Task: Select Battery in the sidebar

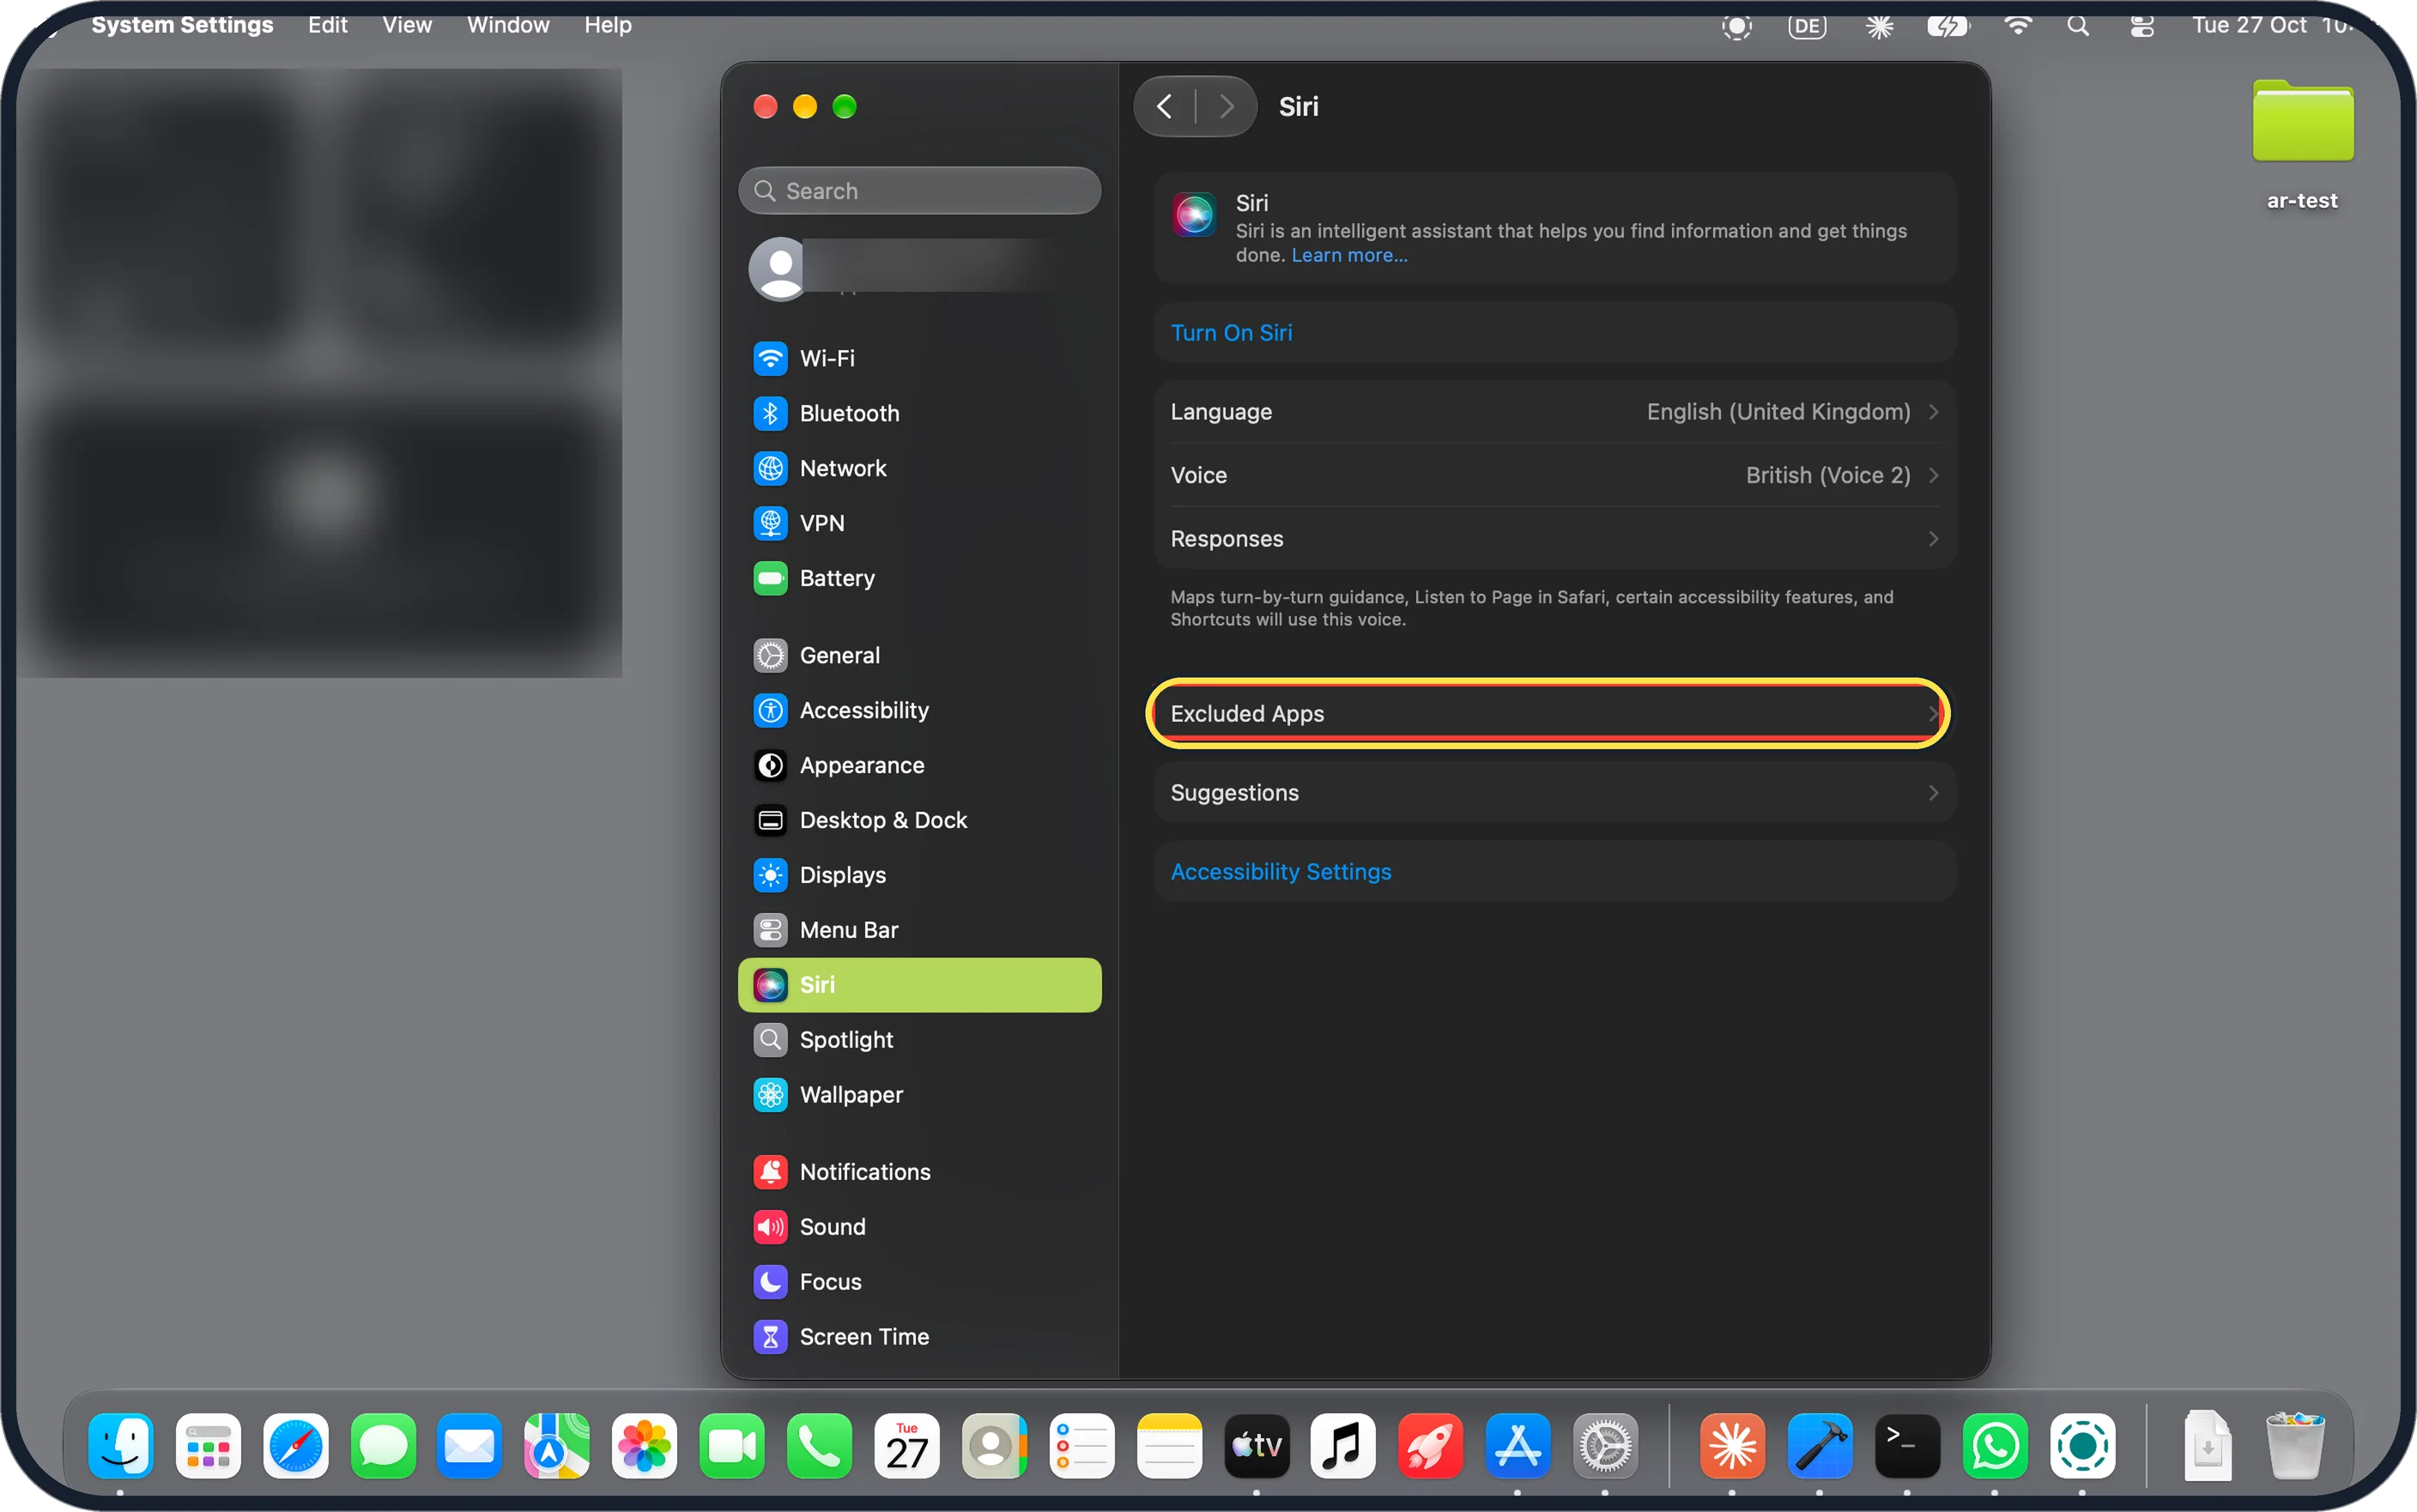Action: pos(919,578)
